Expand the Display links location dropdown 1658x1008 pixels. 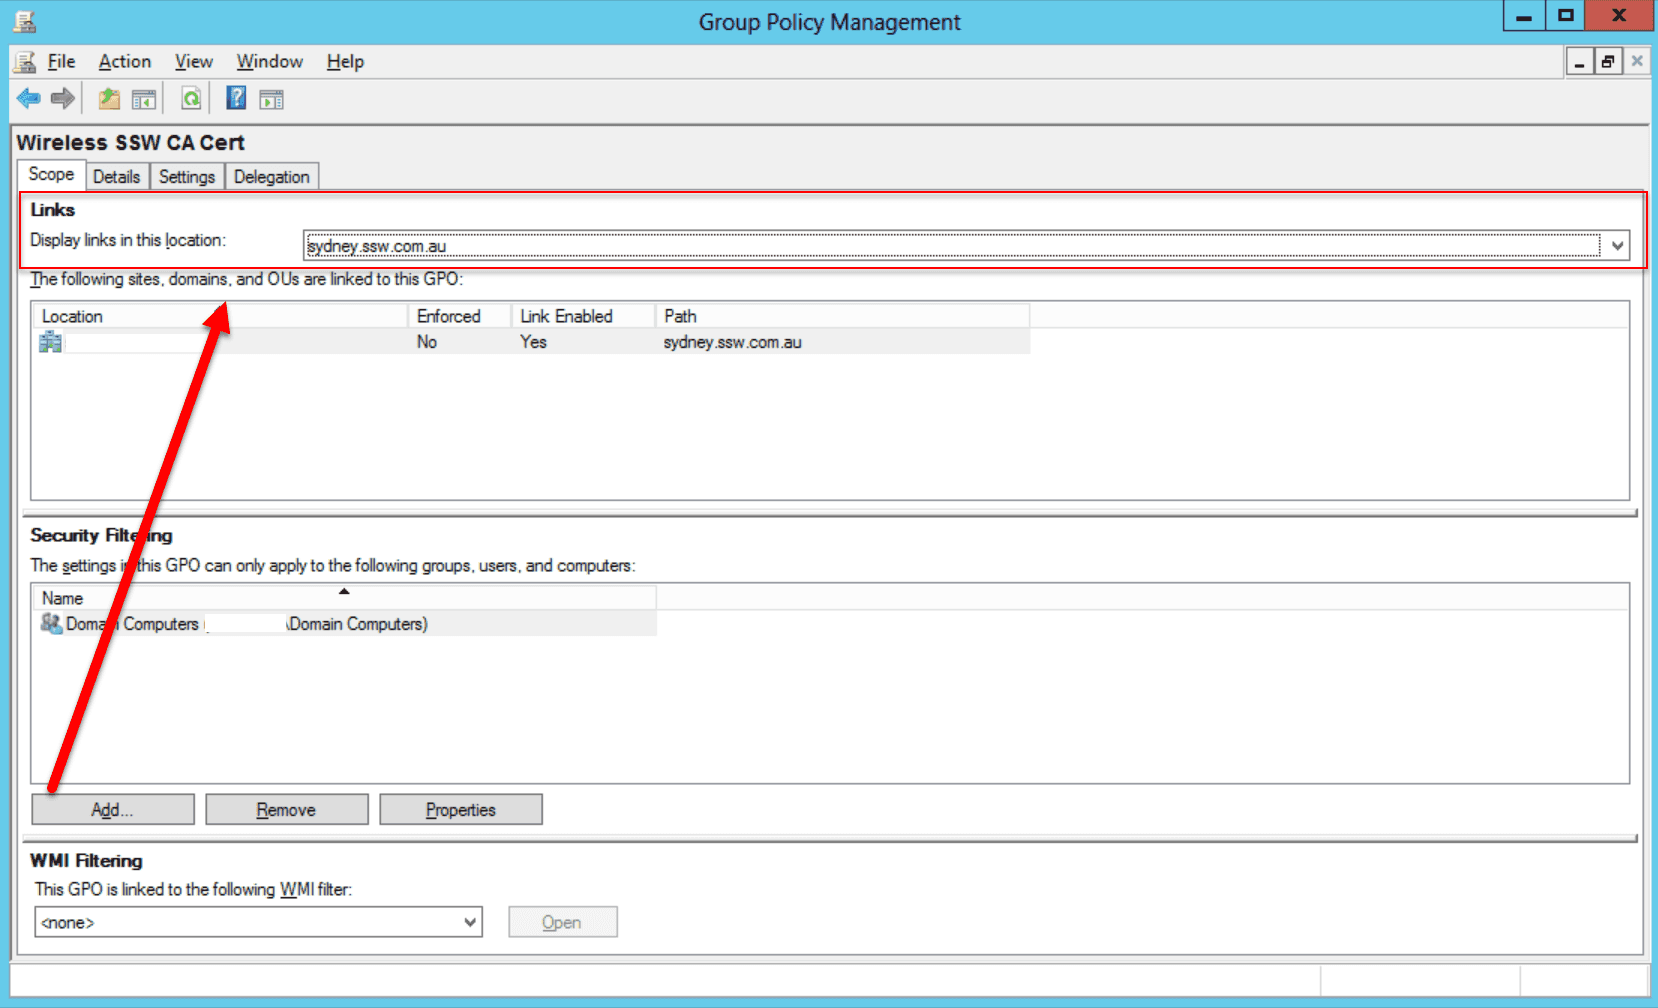[x=1617, y=246]
